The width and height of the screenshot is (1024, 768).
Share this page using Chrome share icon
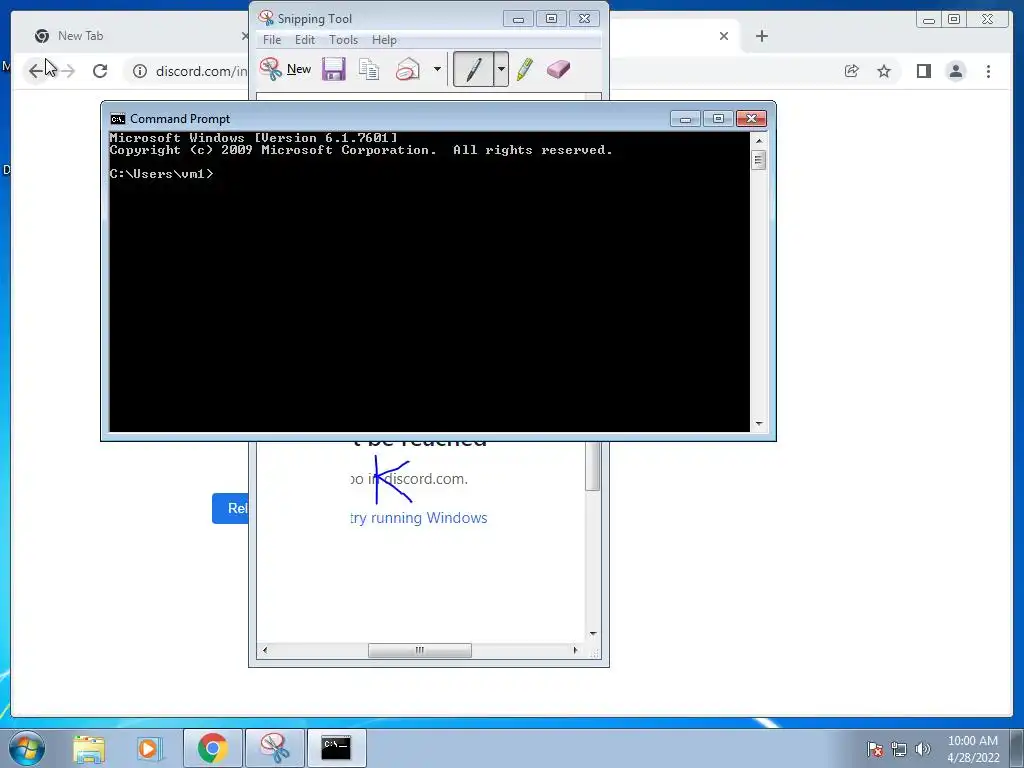852,71
